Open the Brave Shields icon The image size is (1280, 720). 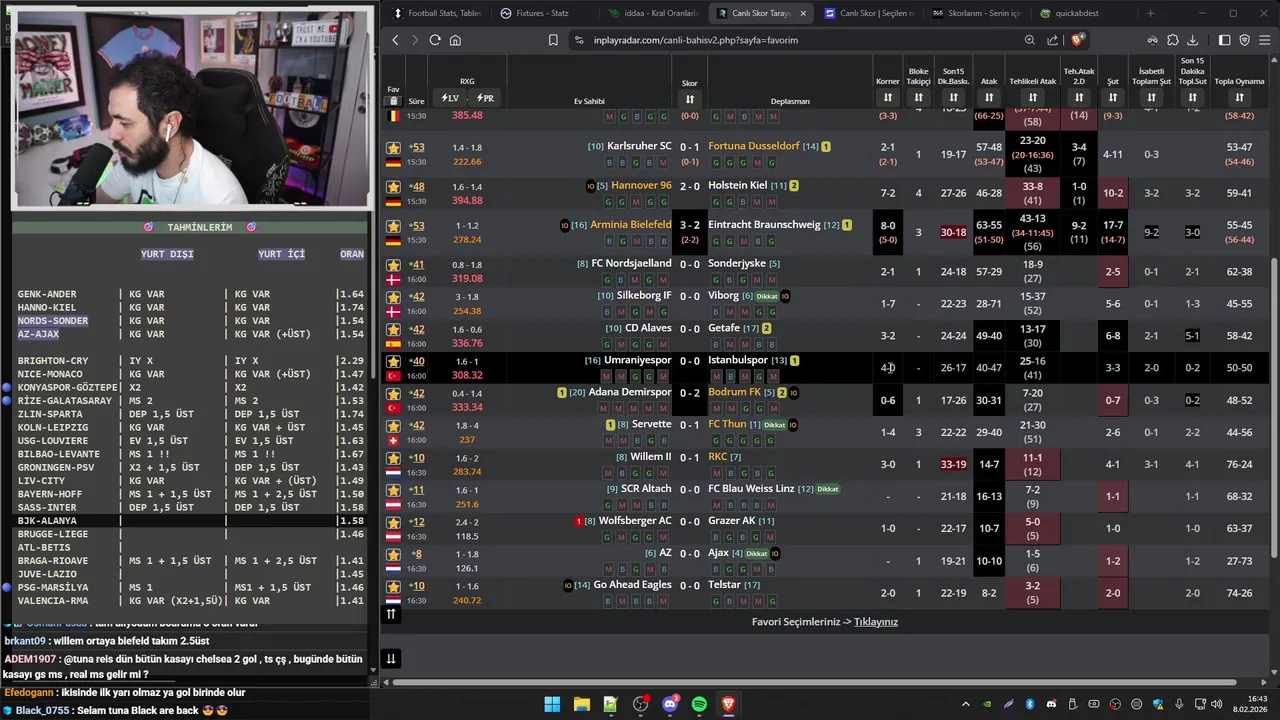tap(1077, 40)
